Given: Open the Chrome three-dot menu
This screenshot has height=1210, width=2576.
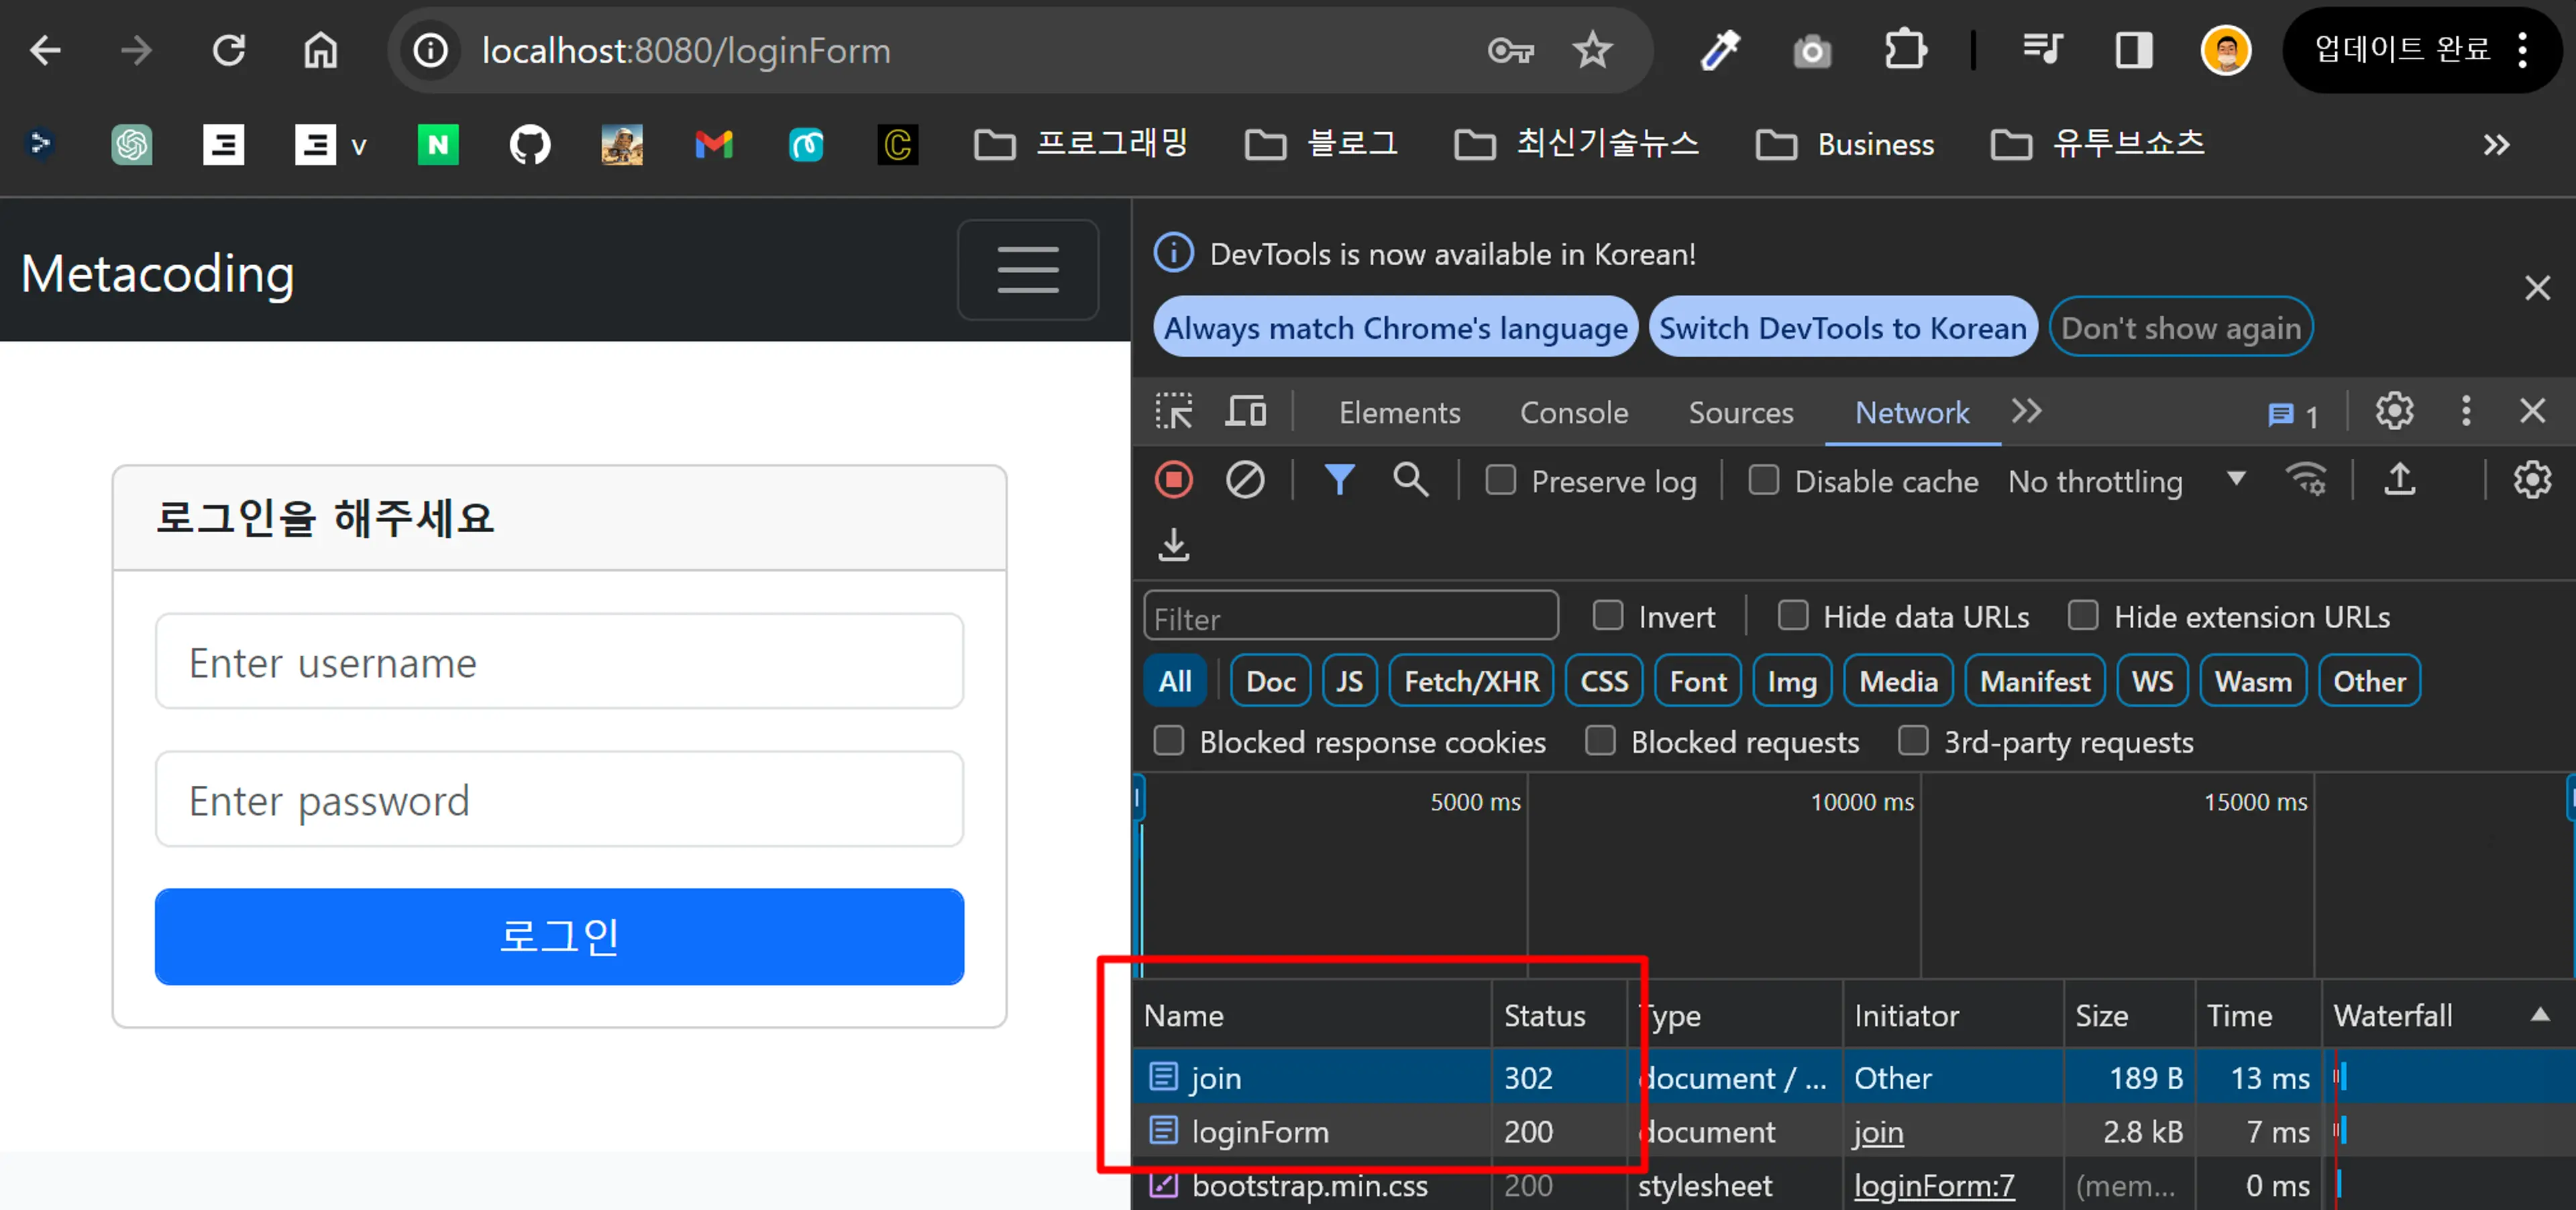Looking at the screenshot, I should click(2523, 50).
